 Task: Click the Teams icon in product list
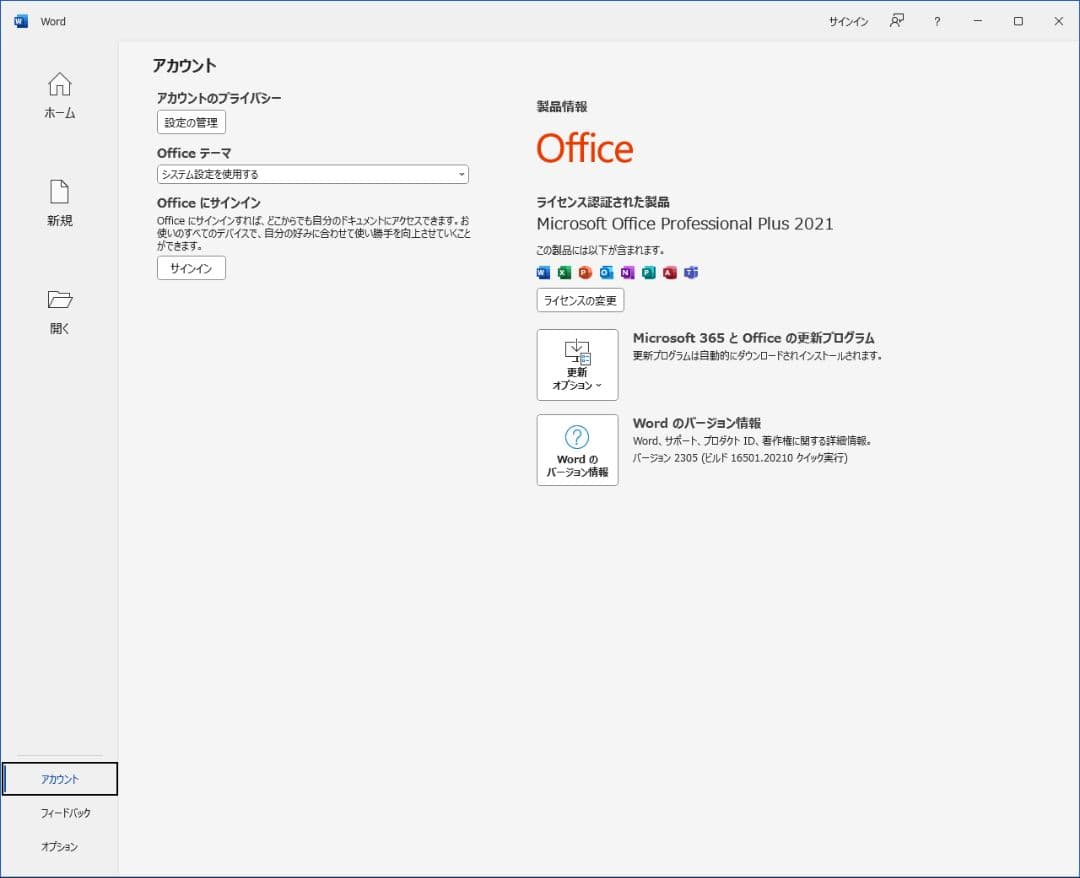click(x=691, y=272)
